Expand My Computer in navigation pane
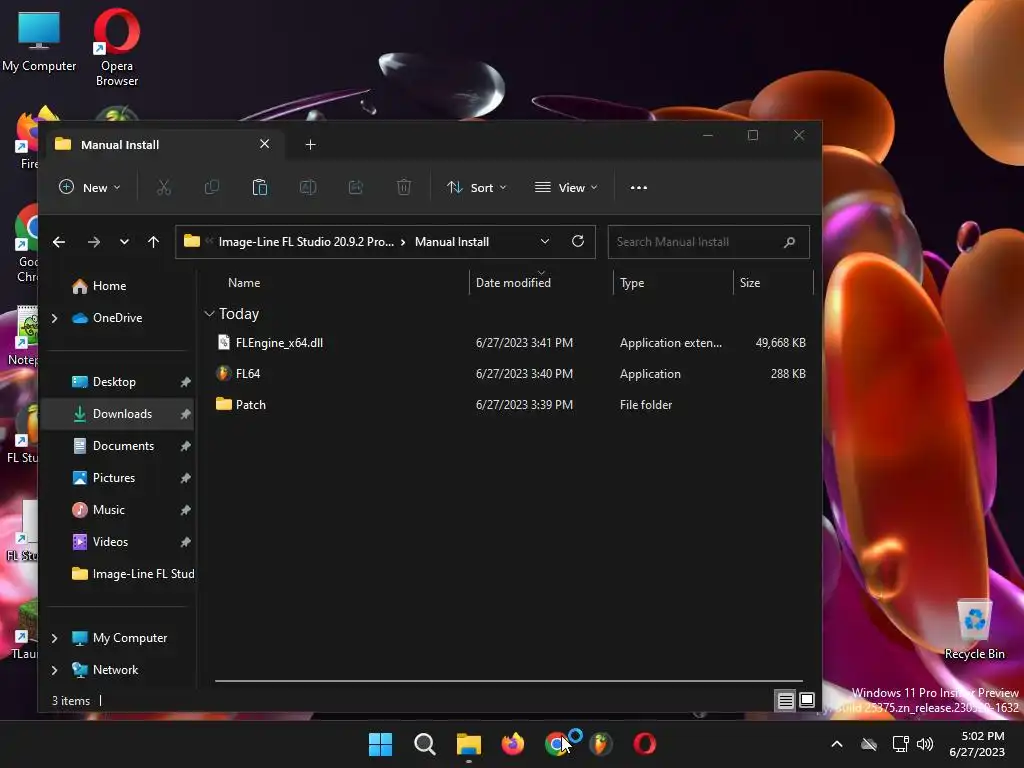 coord(55,638)
